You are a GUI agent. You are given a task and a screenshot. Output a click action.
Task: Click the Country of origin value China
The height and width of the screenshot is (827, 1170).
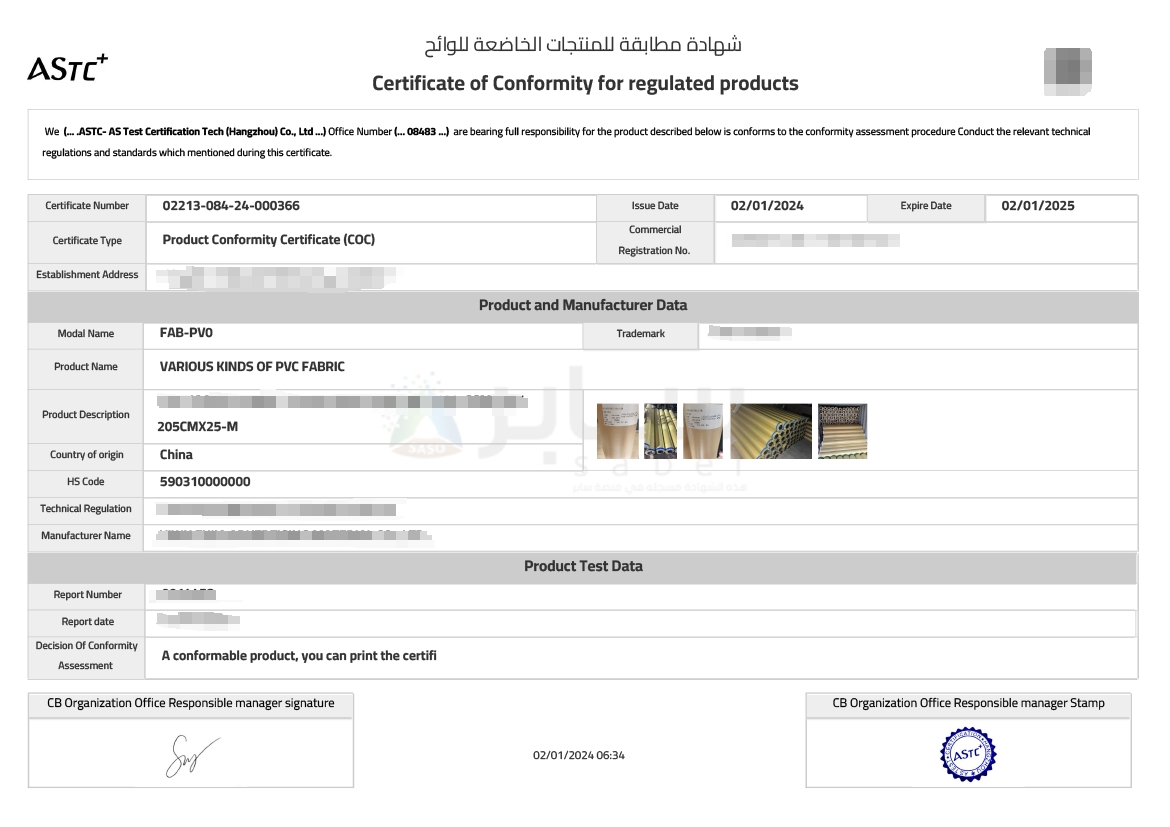(176, 455)
